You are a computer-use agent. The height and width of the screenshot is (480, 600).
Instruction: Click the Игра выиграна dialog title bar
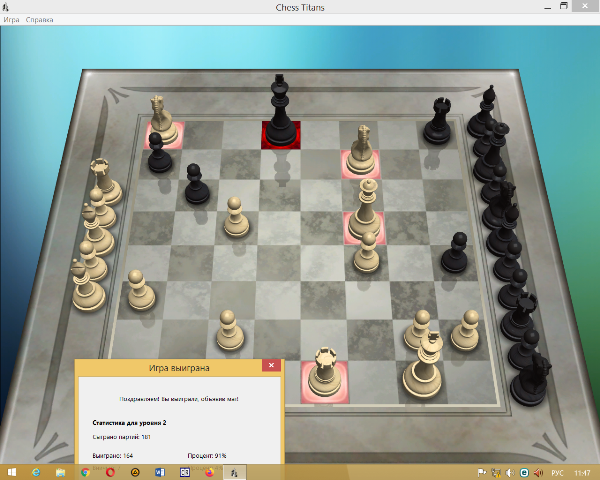click(x=170, y=368)
